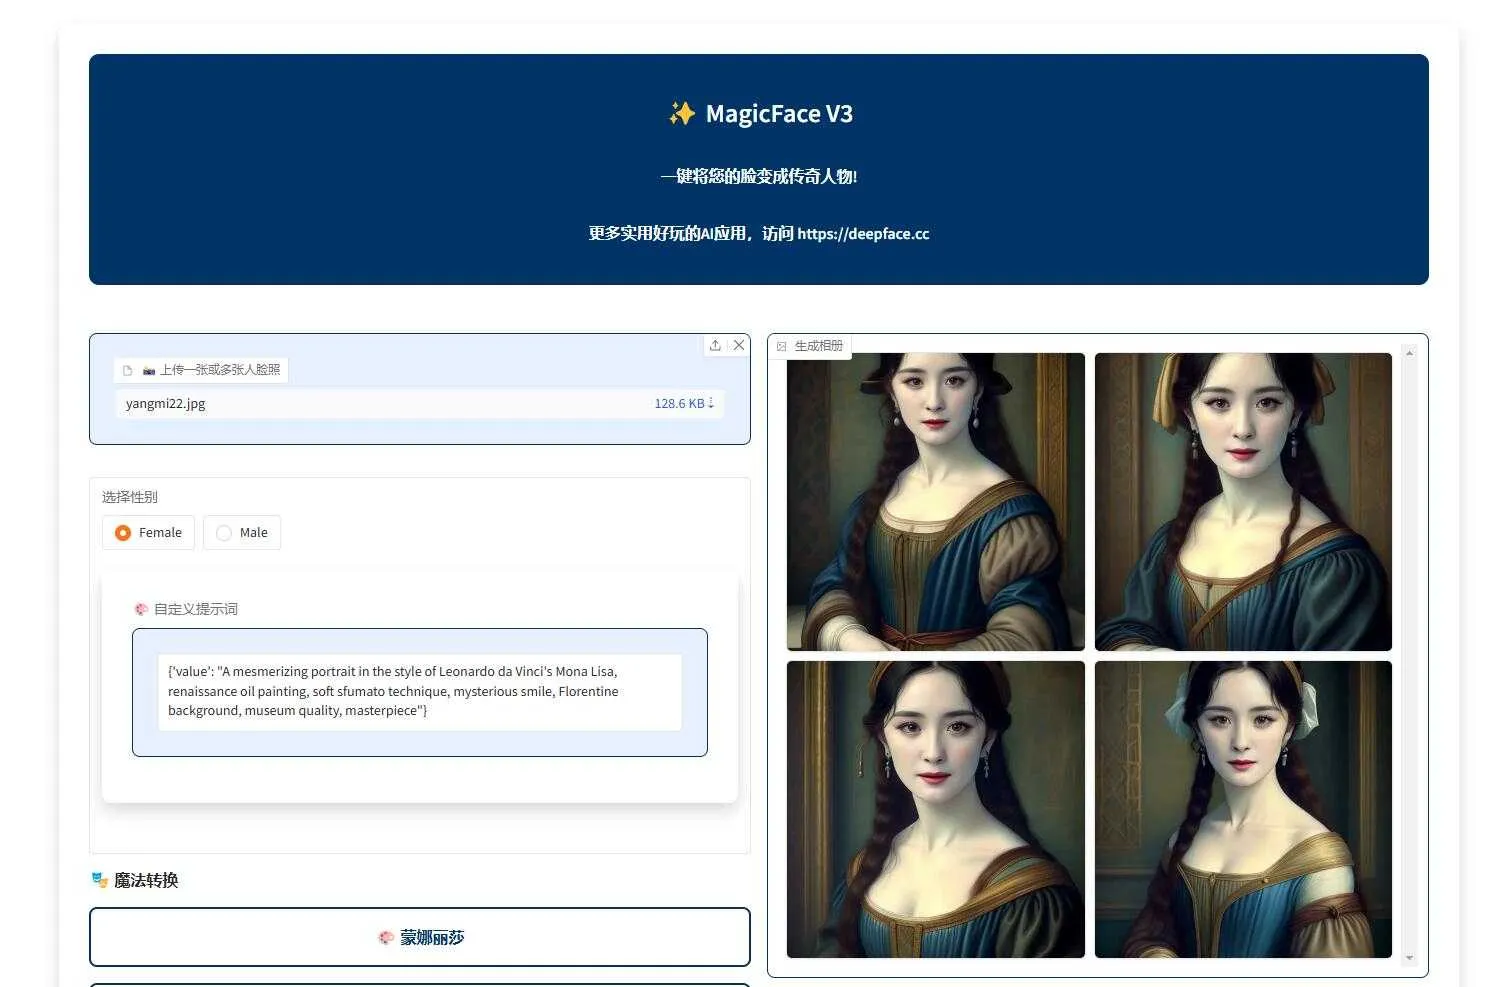Image resolution: width=1510 pixels, height=987 pixels.
Task: Click the gallery scrollbar down arrow
Action: (x=1409, y=958)
